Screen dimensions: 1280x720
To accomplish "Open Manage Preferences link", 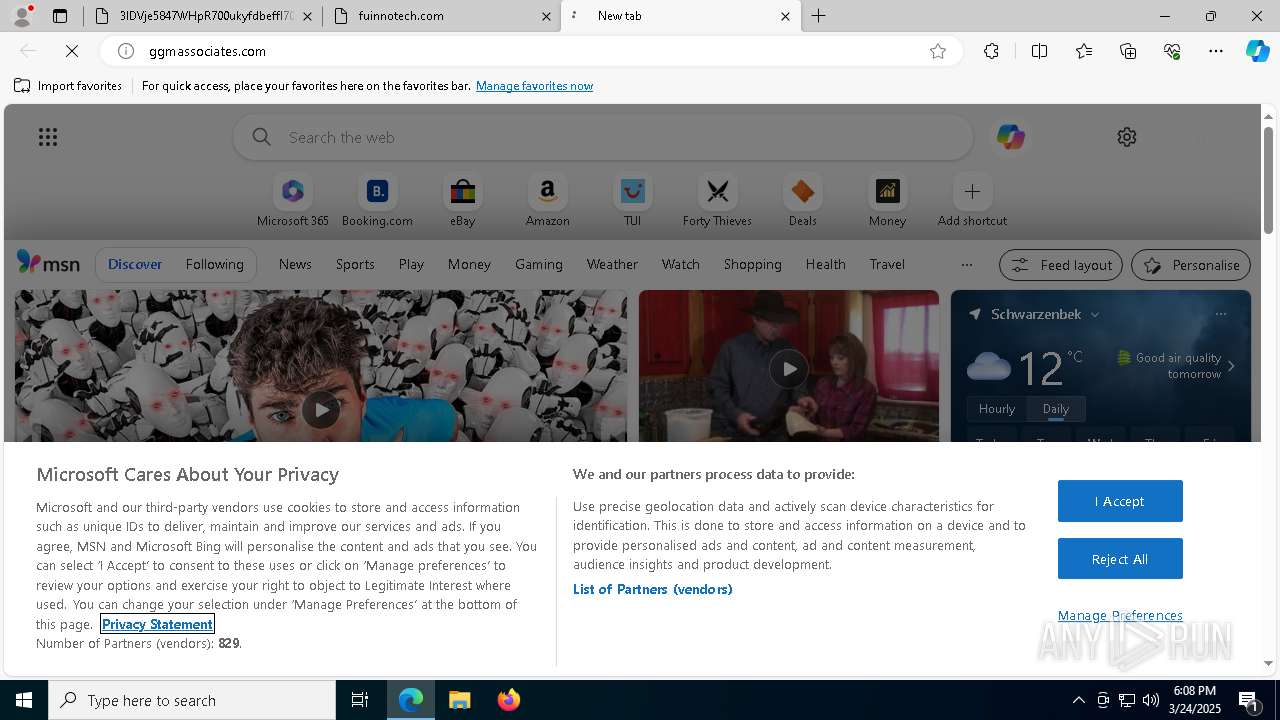I will (x=1120, y=615).
